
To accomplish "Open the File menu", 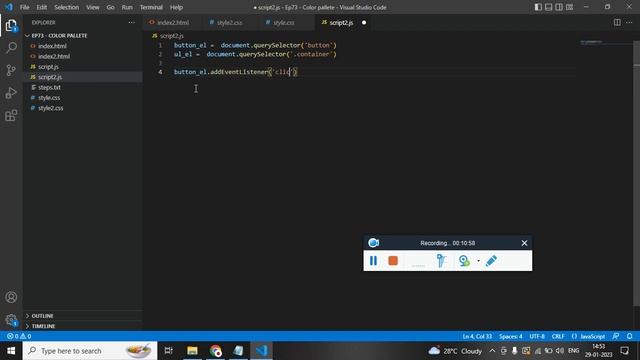I will [x=24, y=7].
